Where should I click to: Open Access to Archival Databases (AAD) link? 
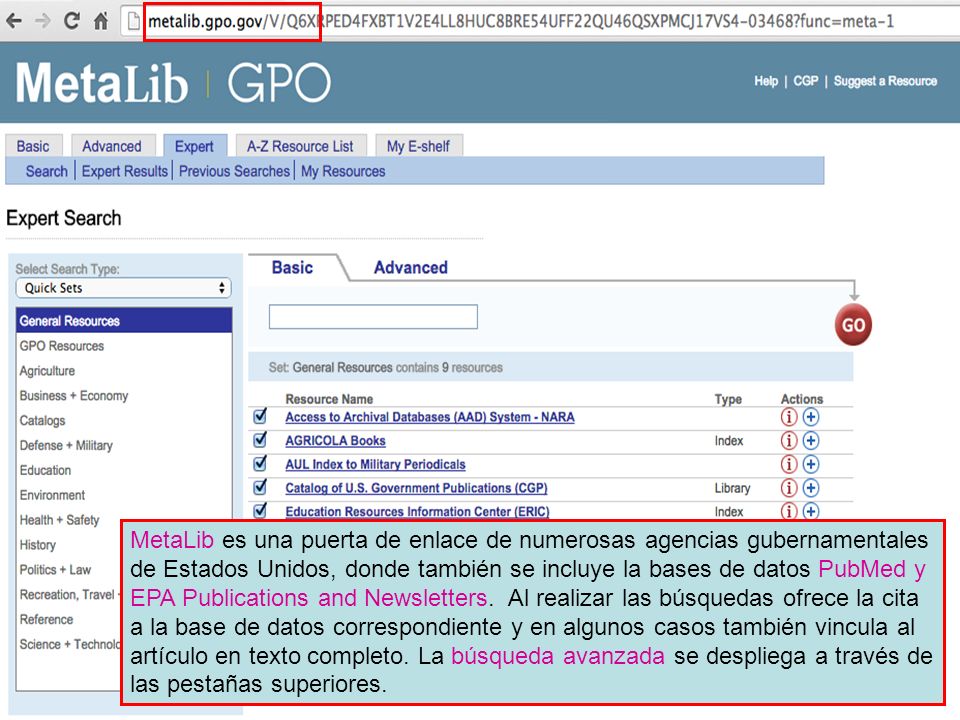coord(430,417)
